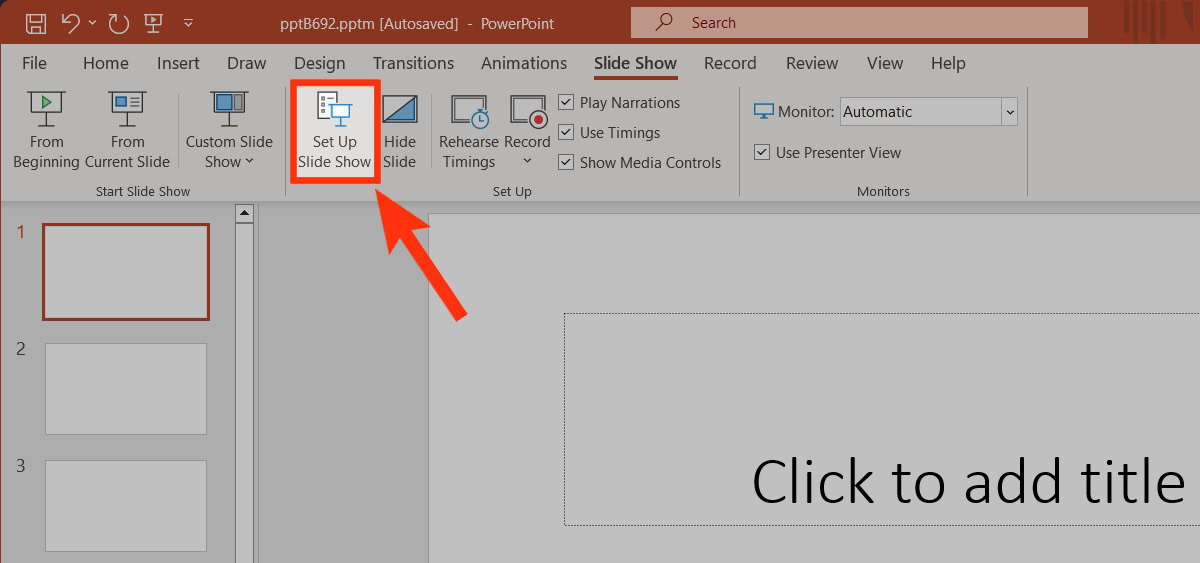Click the 'Click to add title' placeholder

coord(882,419)
